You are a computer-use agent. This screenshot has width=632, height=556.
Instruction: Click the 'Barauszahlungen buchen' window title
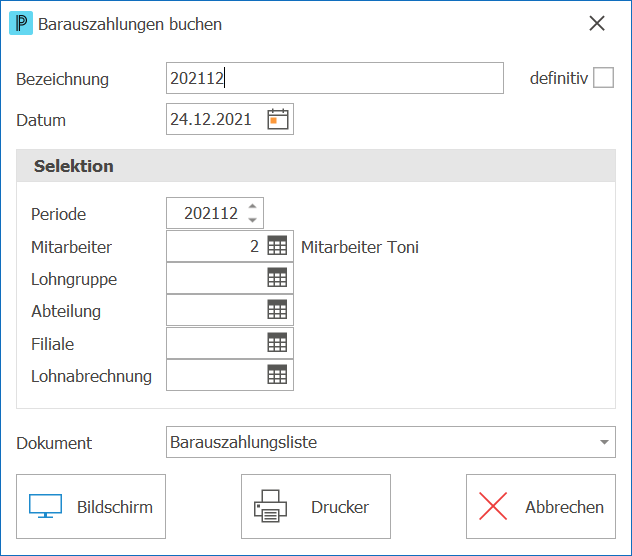click(x=130, y=24)
